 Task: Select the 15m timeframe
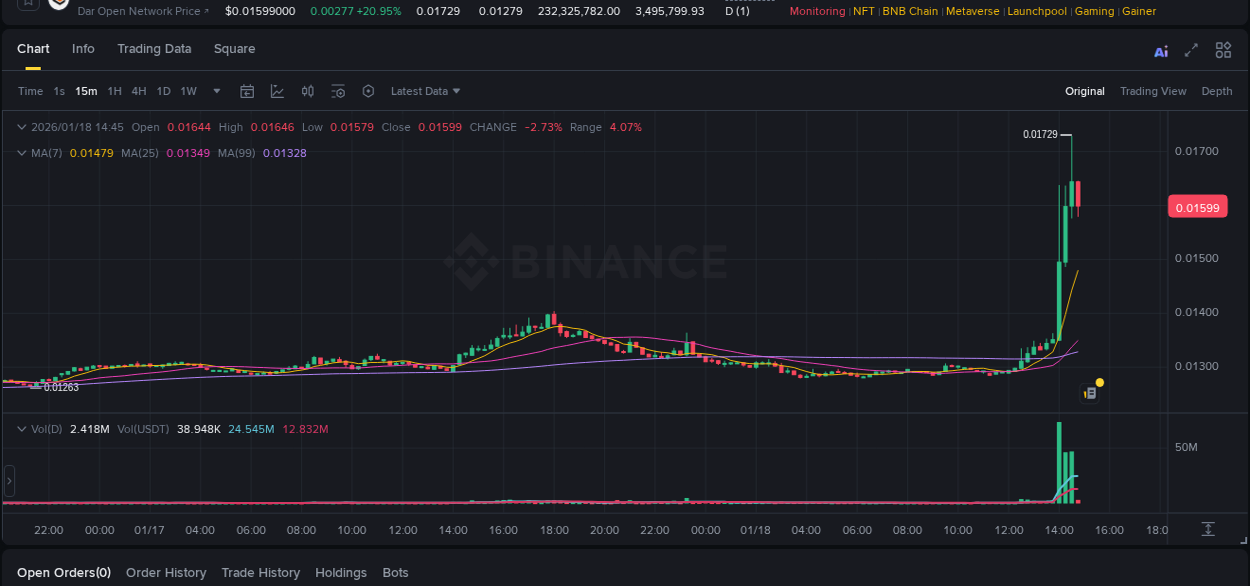coord(86,90)
